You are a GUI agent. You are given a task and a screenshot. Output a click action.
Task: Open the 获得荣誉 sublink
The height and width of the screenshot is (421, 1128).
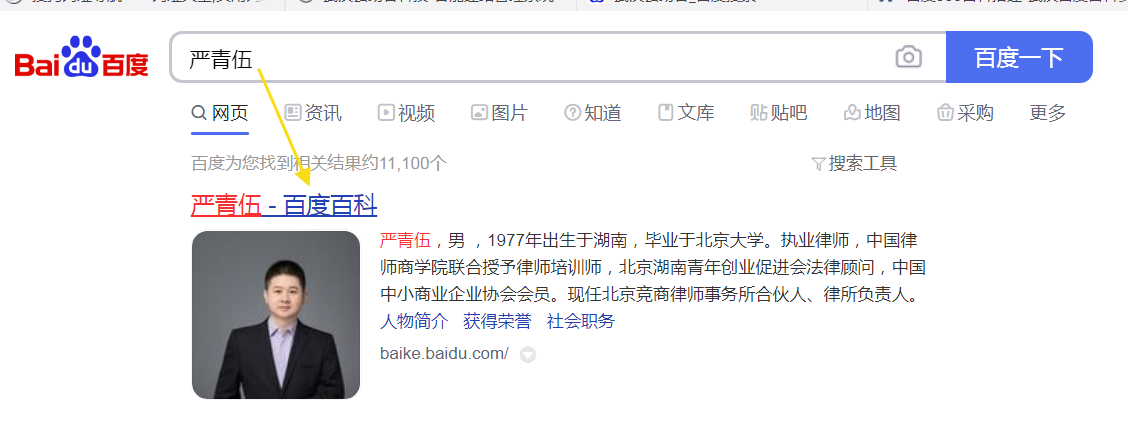pos(497,321)
